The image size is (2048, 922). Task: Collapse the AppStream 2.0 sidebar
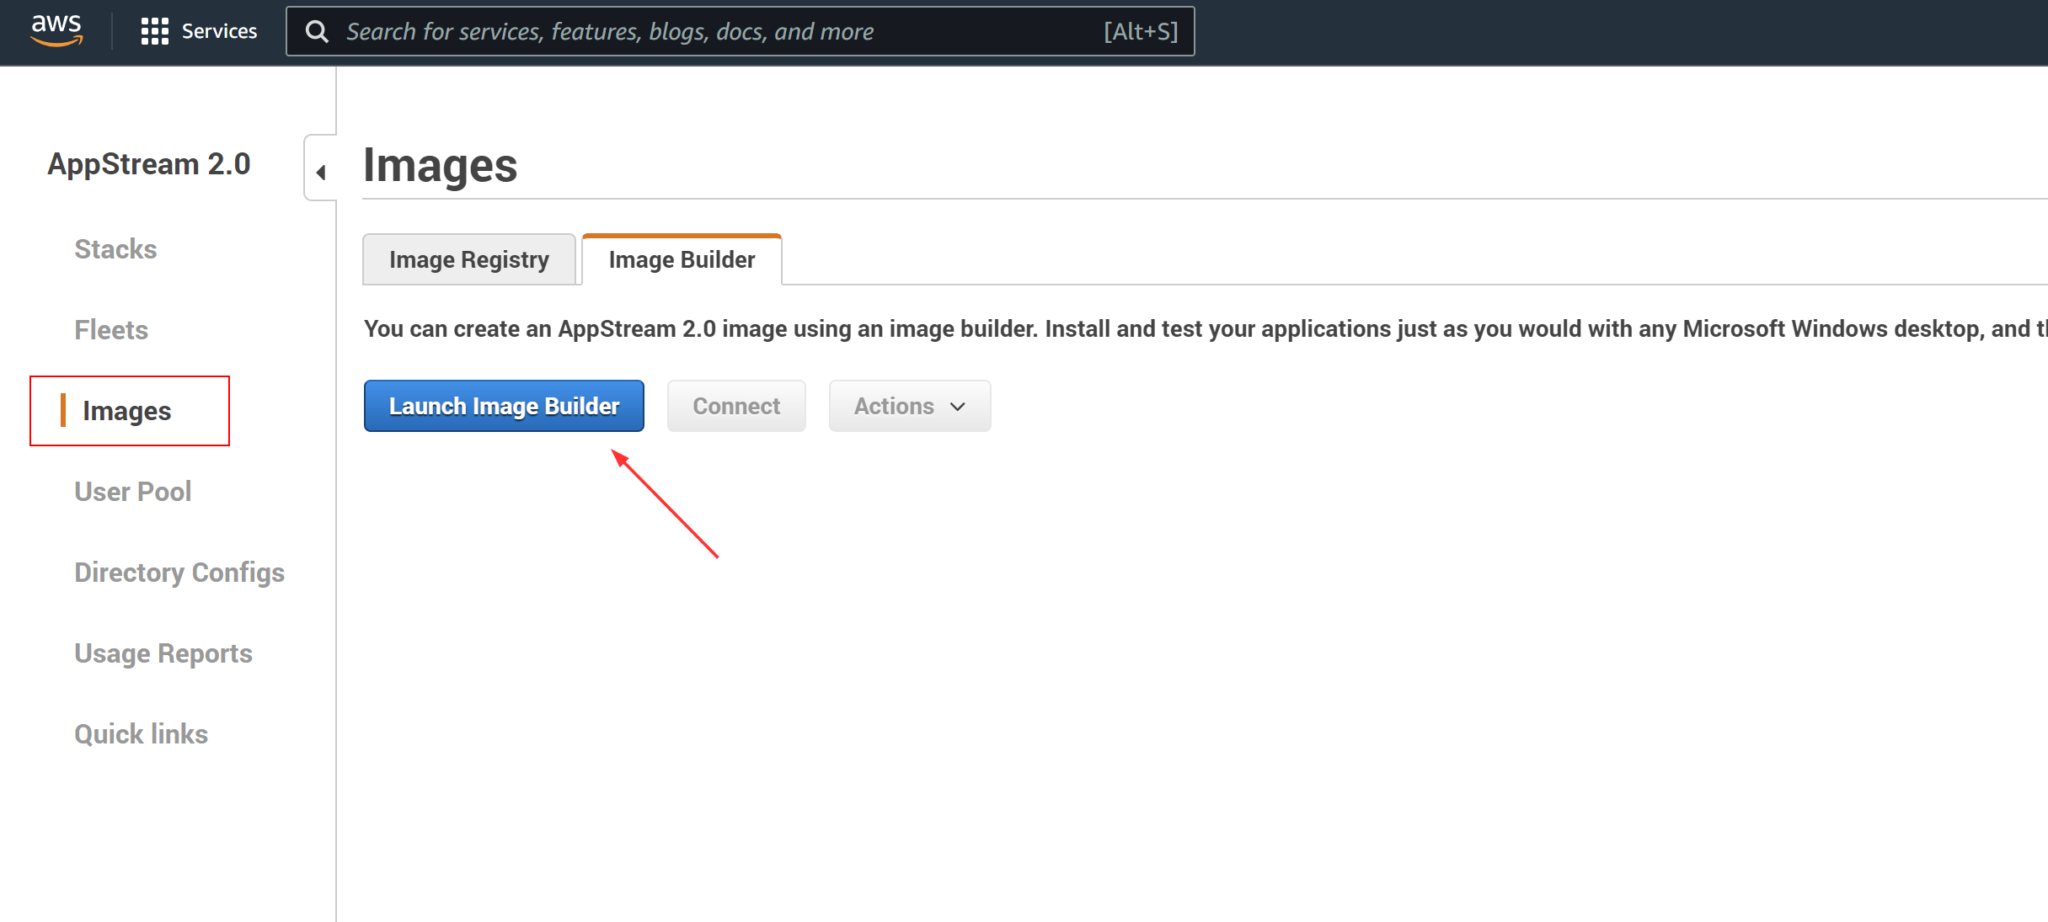pos(320,170)
